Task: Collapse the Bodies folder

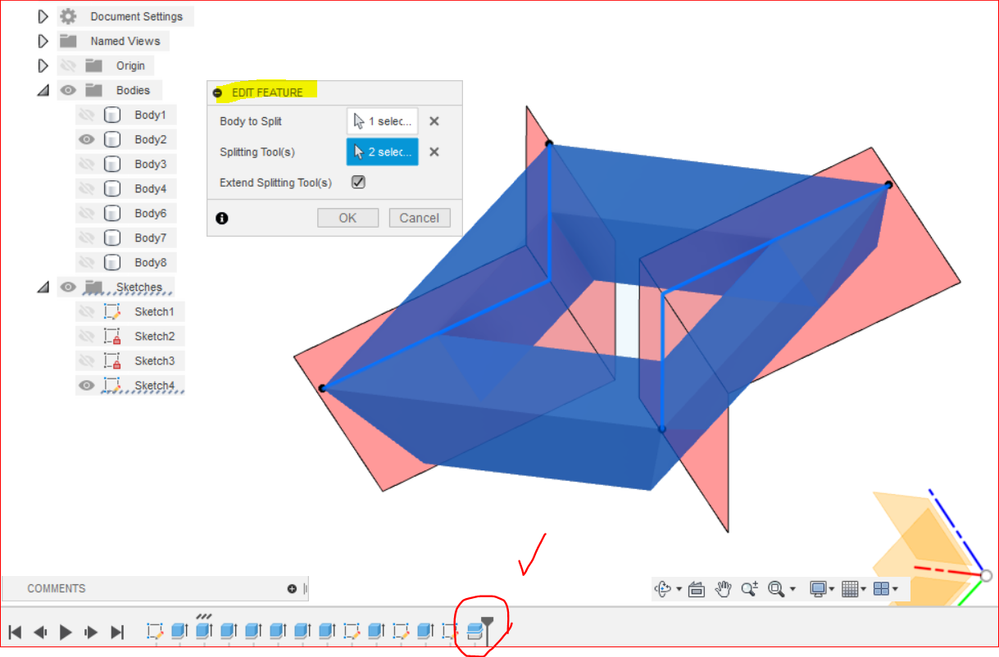Action: 43,90
